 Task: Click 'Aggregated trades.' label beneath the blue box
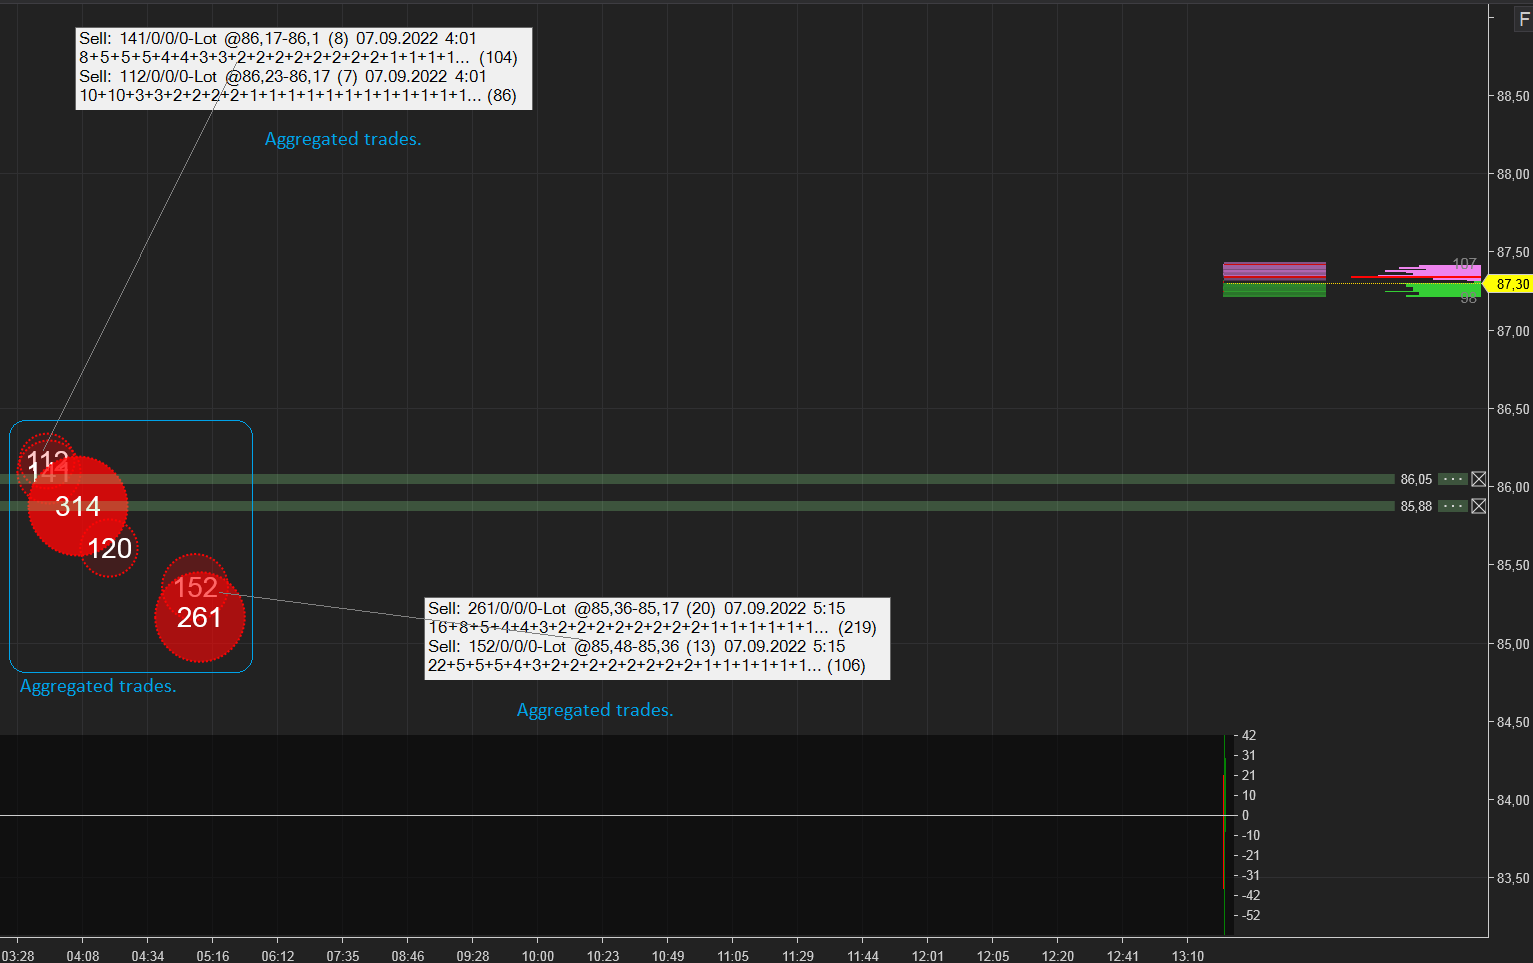[x=98, y=686]
